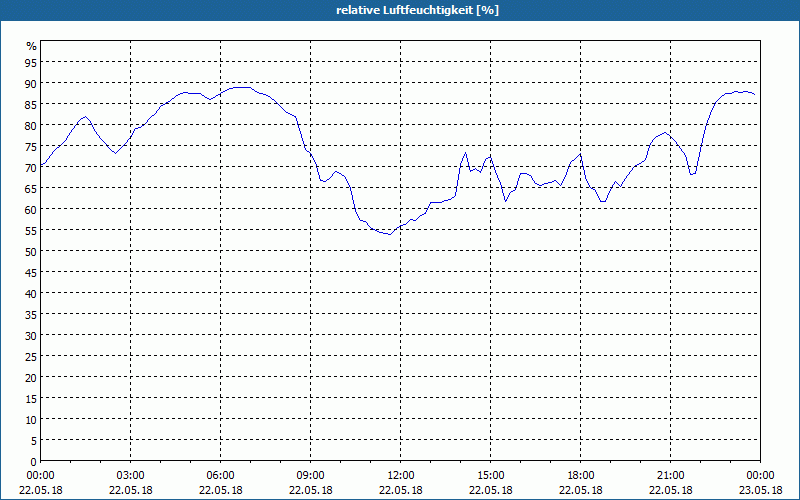Click the '%' unit label on the y-axis
Viewport: 800px width, 500px height.
32,46
